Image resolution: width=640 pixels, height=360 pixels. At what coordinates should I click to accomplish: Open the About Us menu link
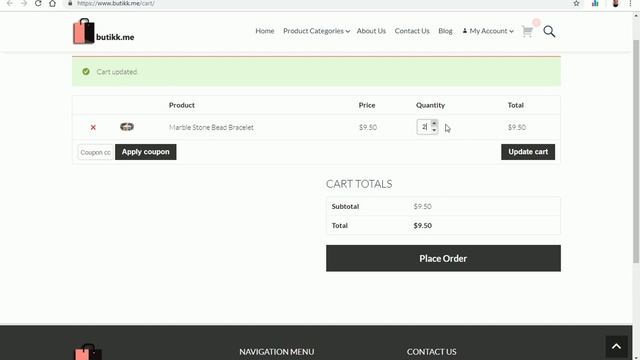[371, 31]
